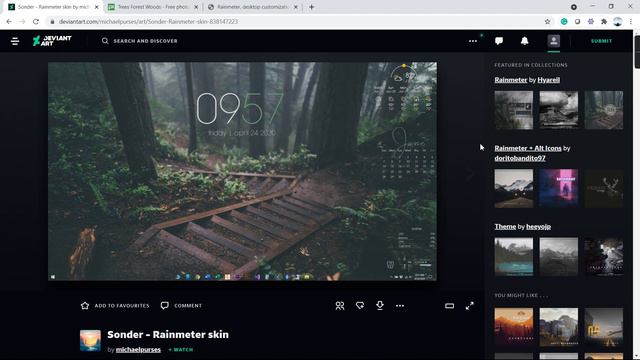Click the address bar URL
This screenshot has height=360, width=640.
pyautogui.click(x=148, y=22)
